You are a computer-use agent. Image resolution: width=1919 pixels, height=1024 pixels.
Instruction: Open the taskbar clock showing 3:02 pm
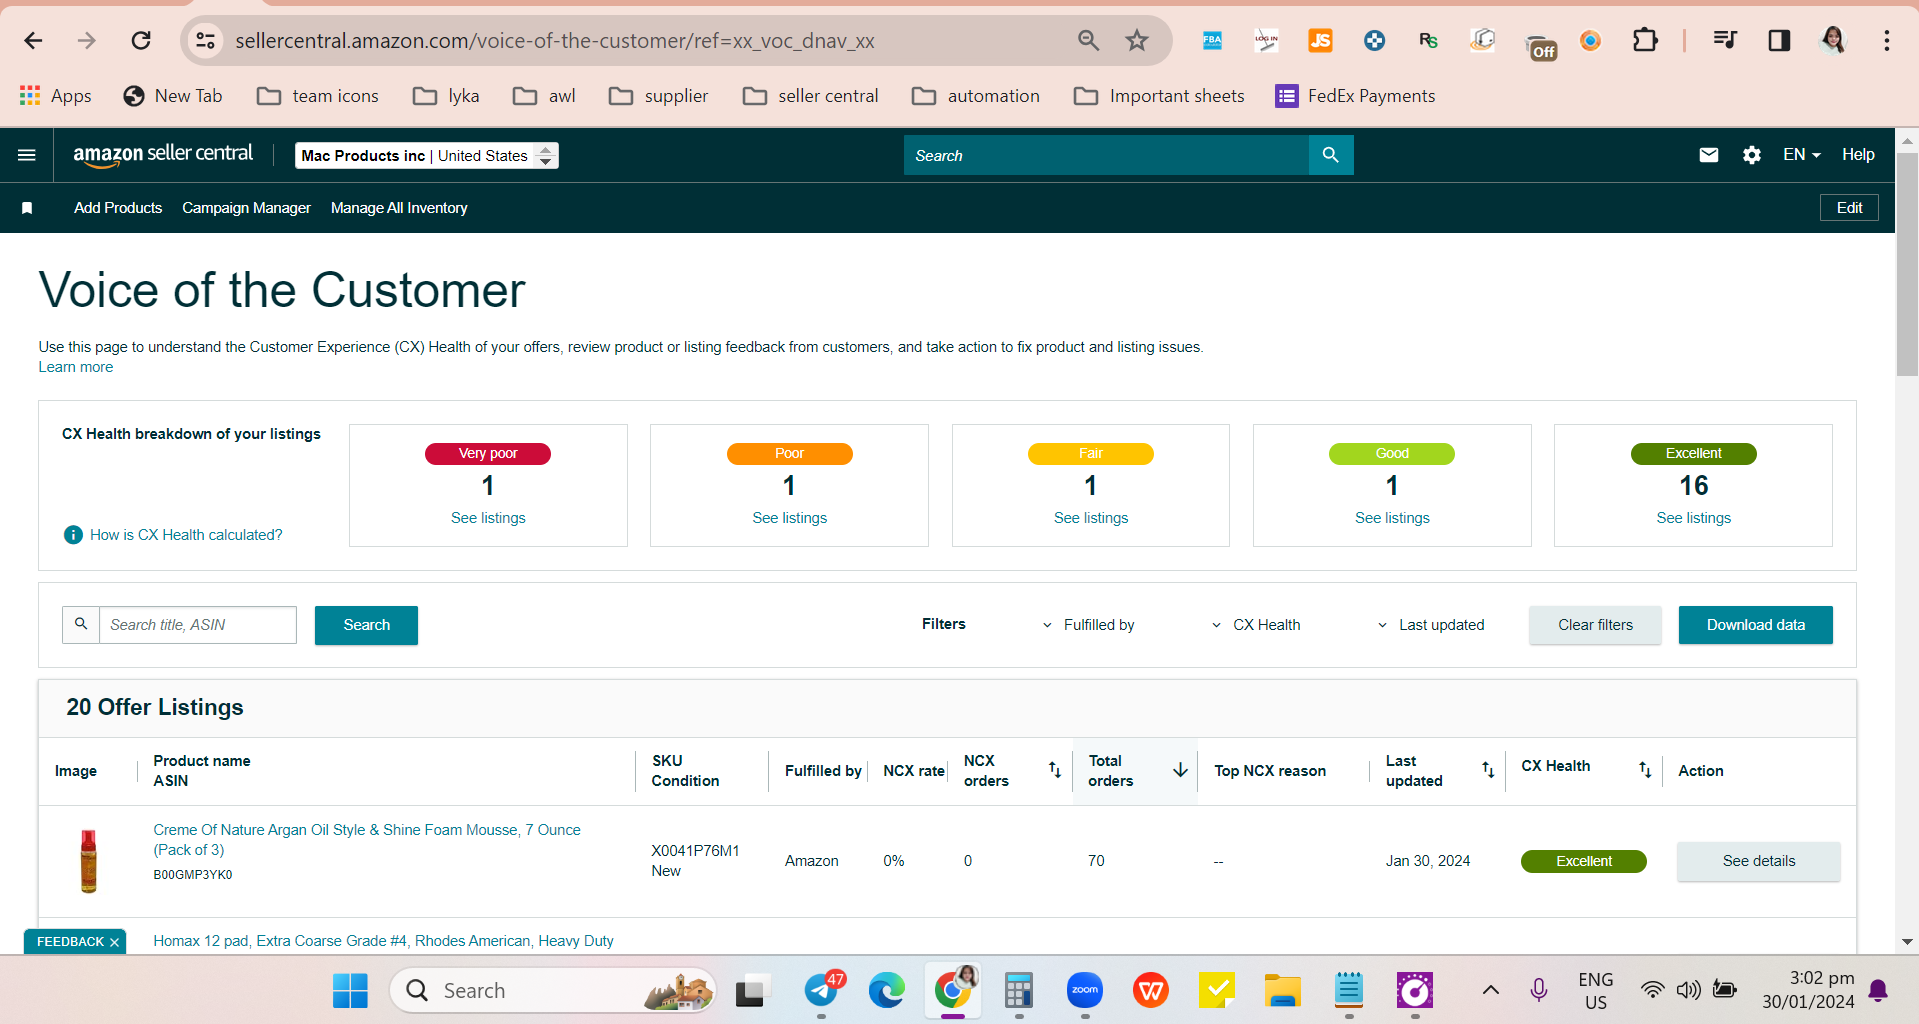(1808, 990)
